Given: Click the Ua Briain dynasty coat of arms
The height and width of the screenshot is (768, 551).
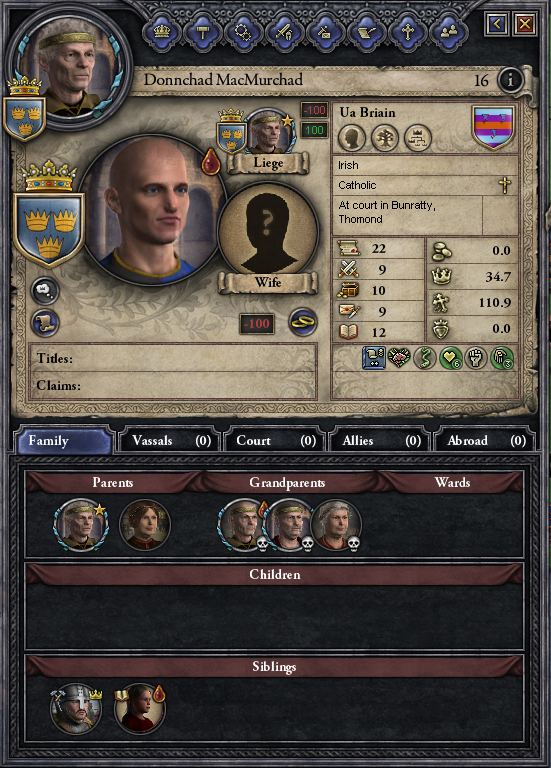Looking at the screenshot, I should coord(493,127).
